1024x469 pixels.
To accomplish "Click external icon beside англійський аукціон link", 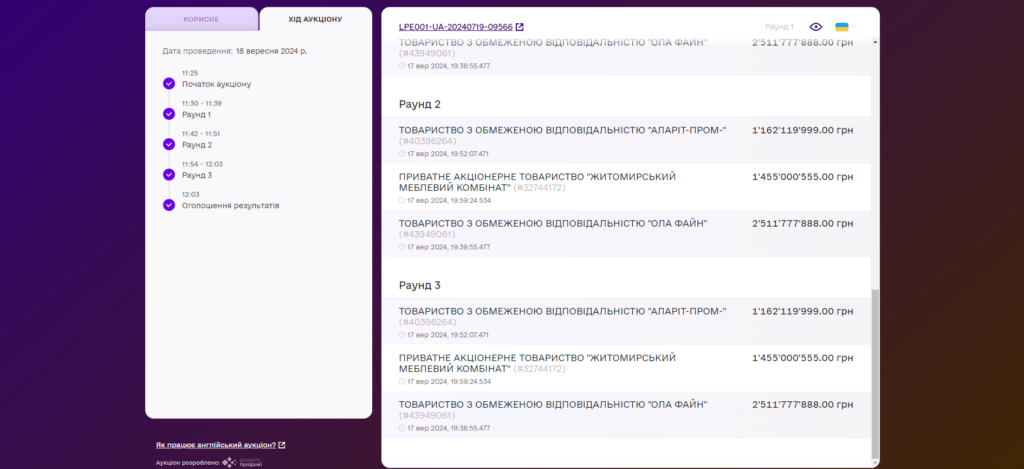I will click(x=281, y=445).
